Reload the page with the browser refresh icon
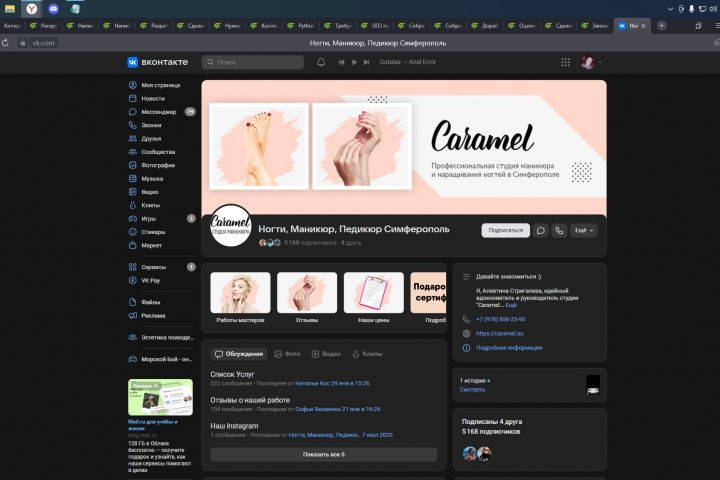Screen dimensions: 720x480 6,43
